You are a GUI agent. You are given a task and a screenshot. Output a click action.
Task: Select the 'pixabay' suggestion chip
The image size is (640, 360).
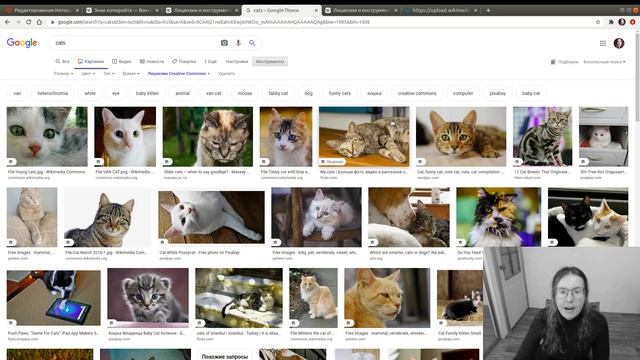point(498,93)
